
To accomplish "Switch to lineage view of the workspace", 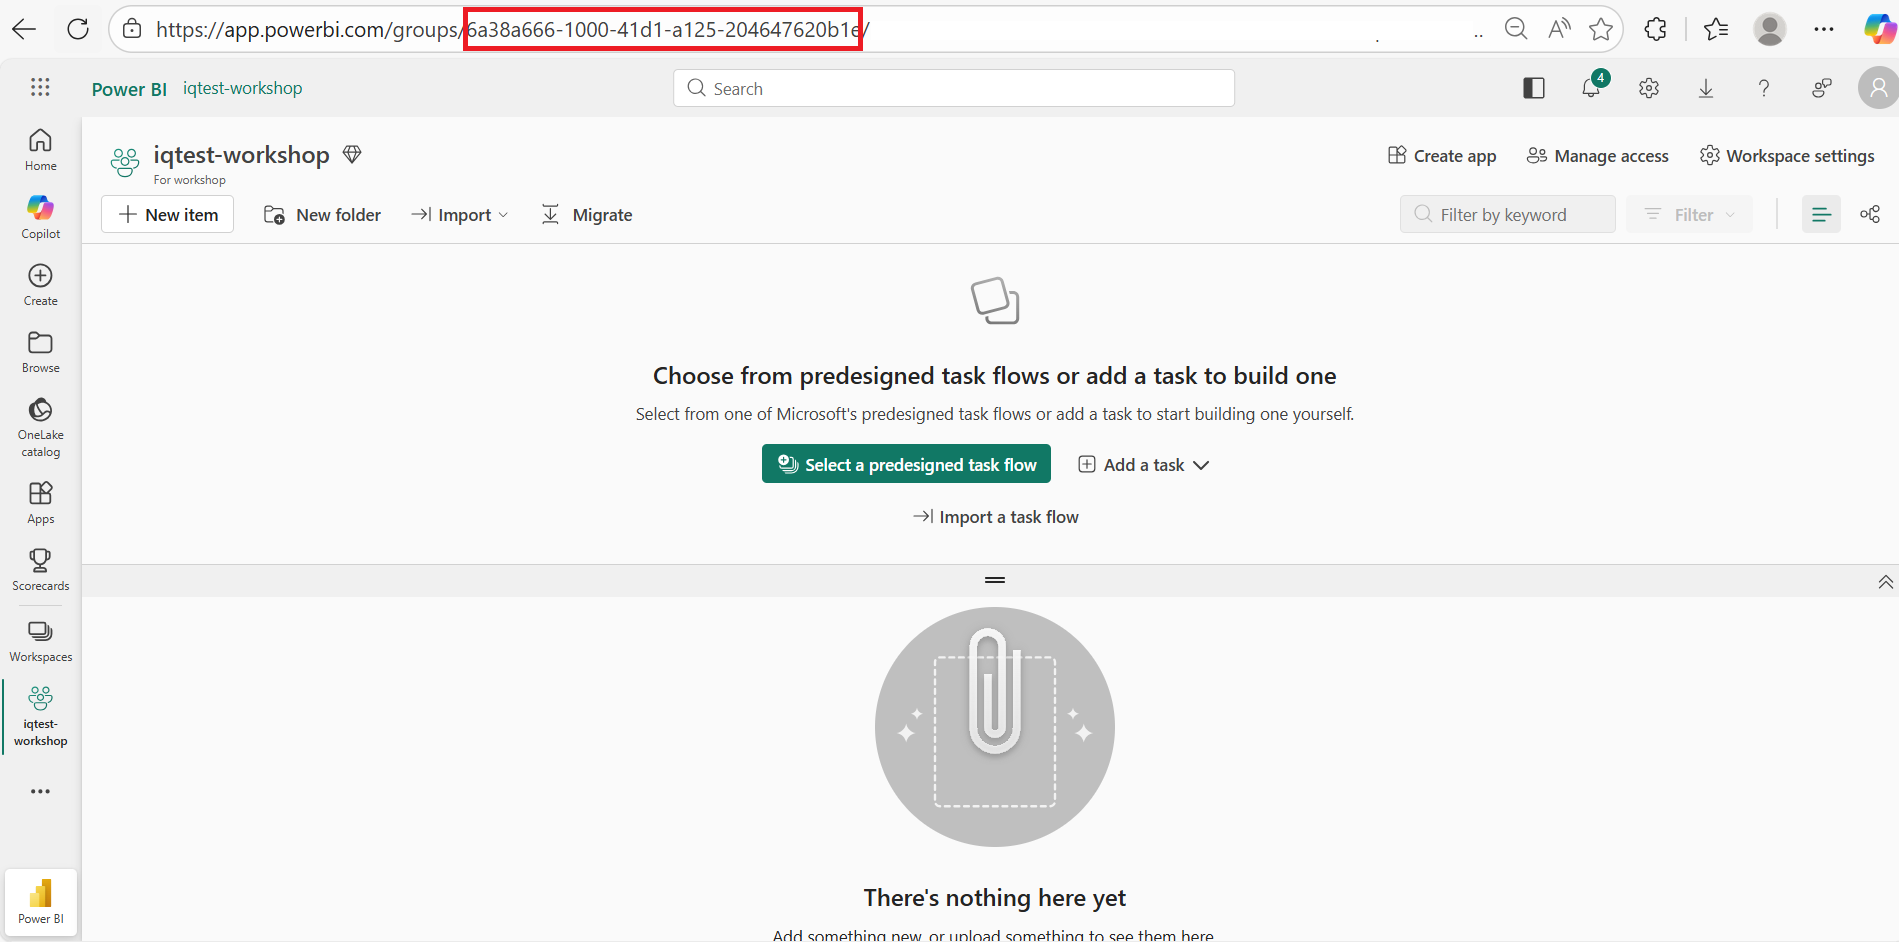I will click(x=1871, y=213).
